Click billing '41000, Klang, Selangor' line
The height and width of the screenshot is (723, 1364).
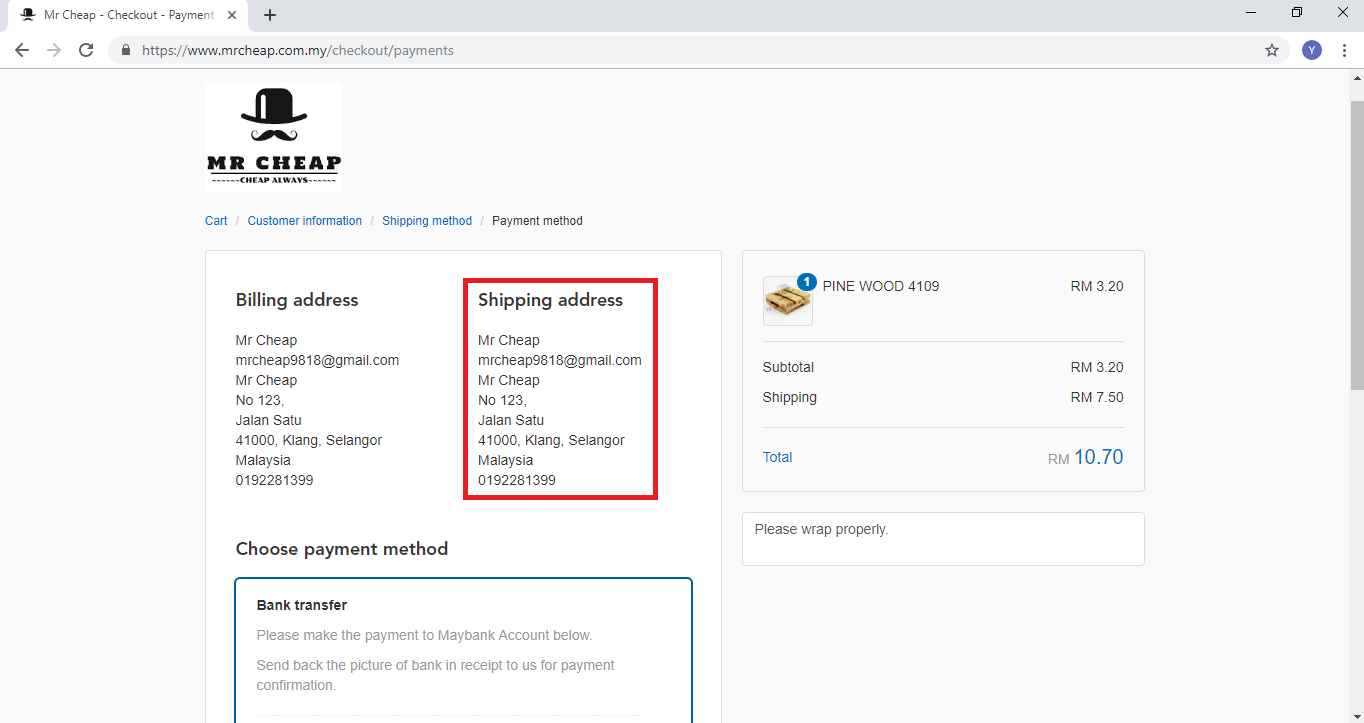(309, 440)
